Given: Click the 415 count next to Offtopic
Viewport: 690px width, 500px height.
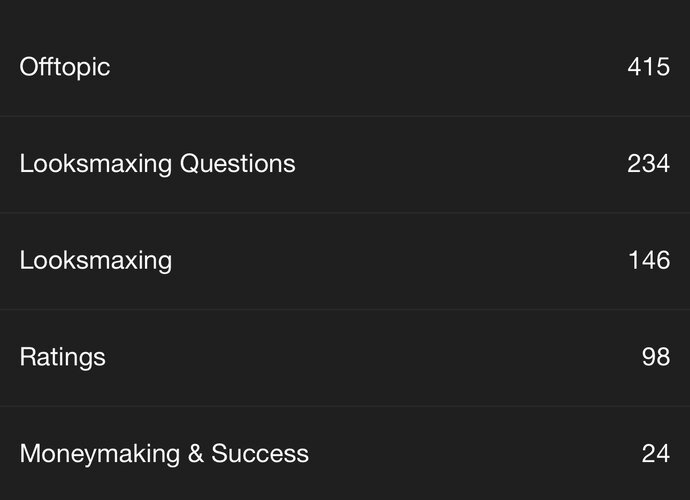Looking at the screenshot, I should tap(648, 67).
